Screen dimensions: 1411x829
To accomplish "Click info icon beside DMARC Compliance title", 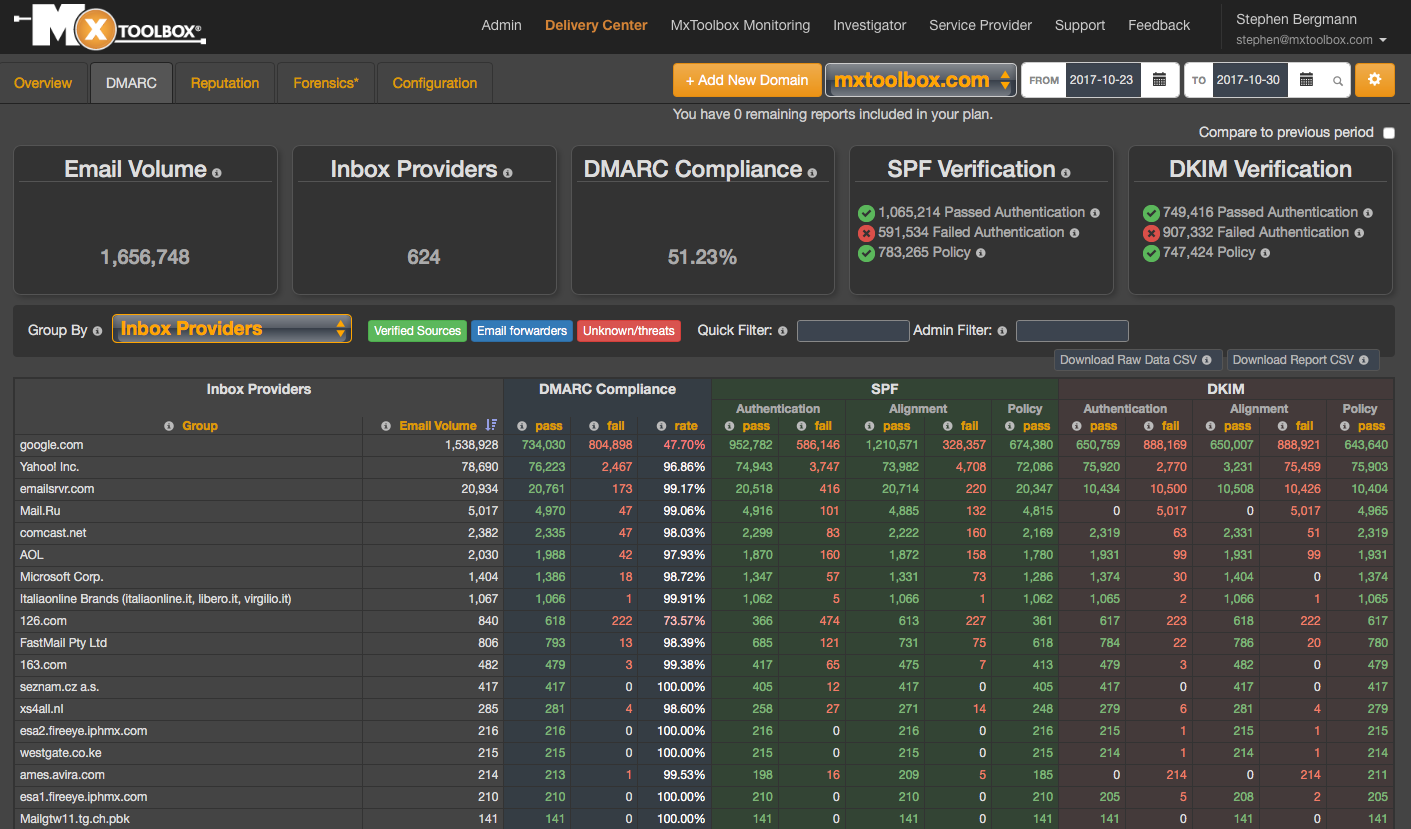I will pos(812,173).
